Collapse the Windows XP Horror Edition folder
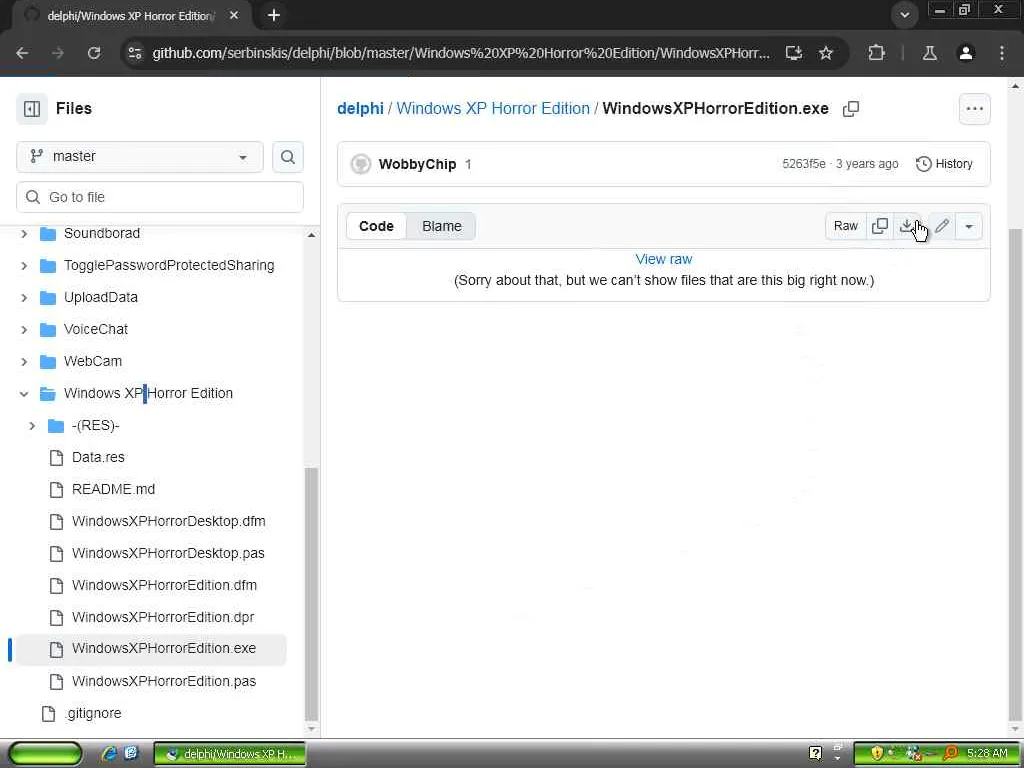Viewport: 1024px width, 768px height. (x=24, y=393)
